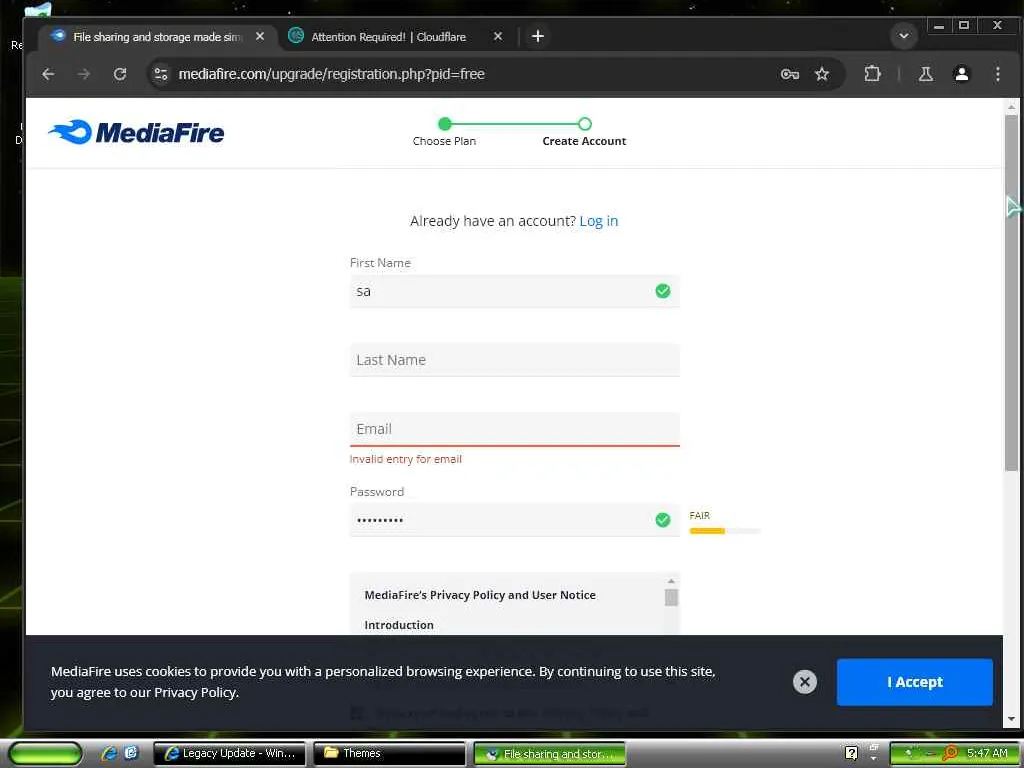Click the Email input field
Image resolution: width=1024 pixels, height=768 pixels.
tap(515, 429)
